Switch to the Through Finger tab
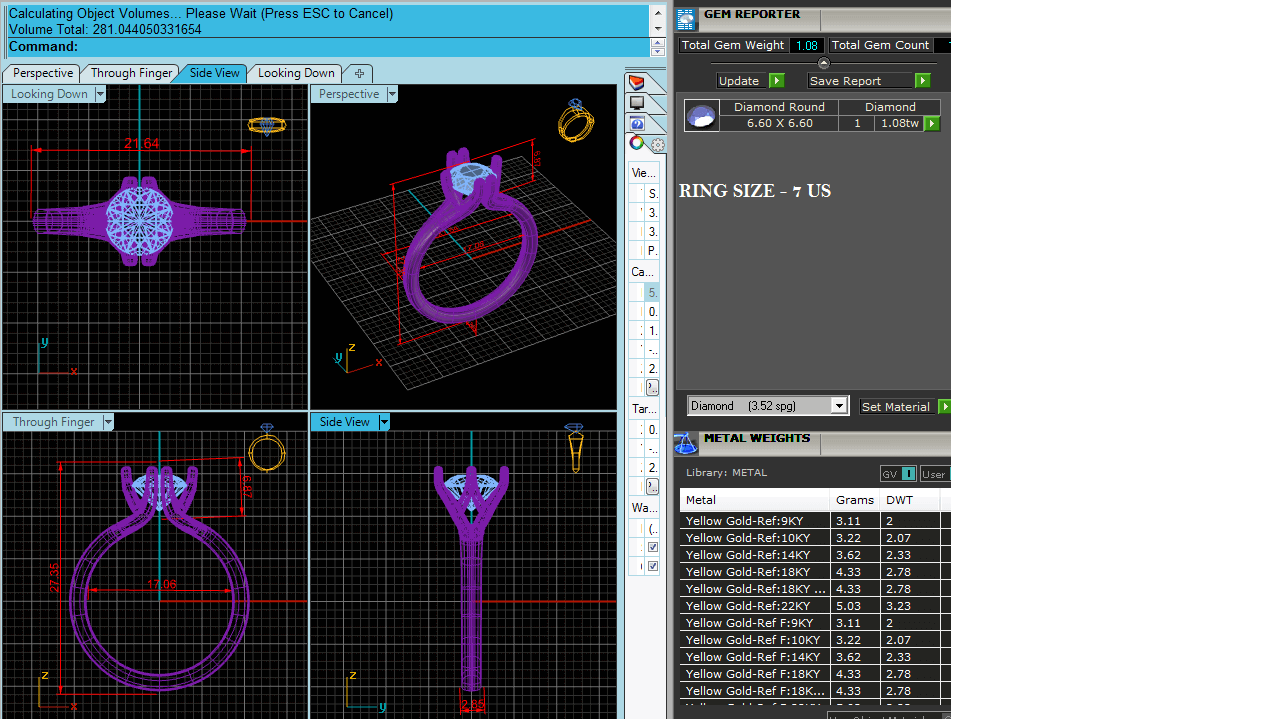 pos(131,73)
